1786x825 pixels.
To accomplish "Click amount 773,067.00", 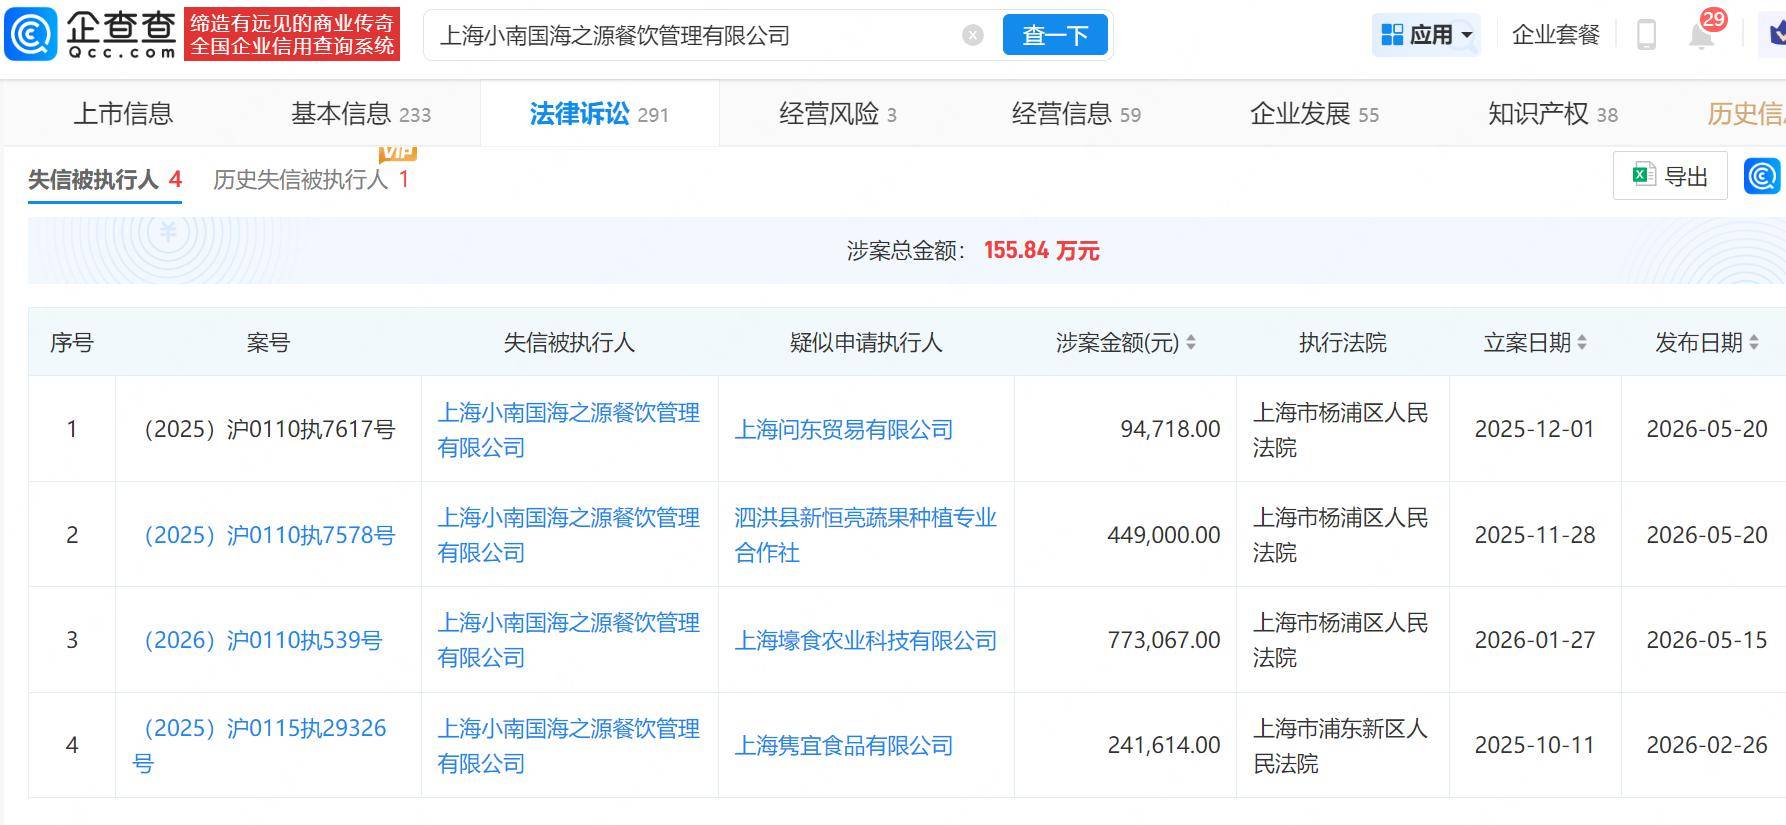I will pyautogui.click(x=1164, y=640).
